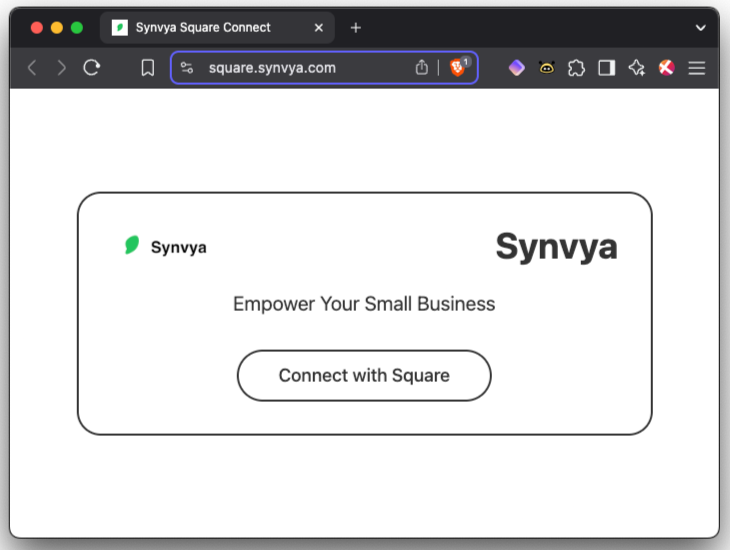This screenshot has width=730, height=550.
Task: Click the red close window button
Action: 37,28
